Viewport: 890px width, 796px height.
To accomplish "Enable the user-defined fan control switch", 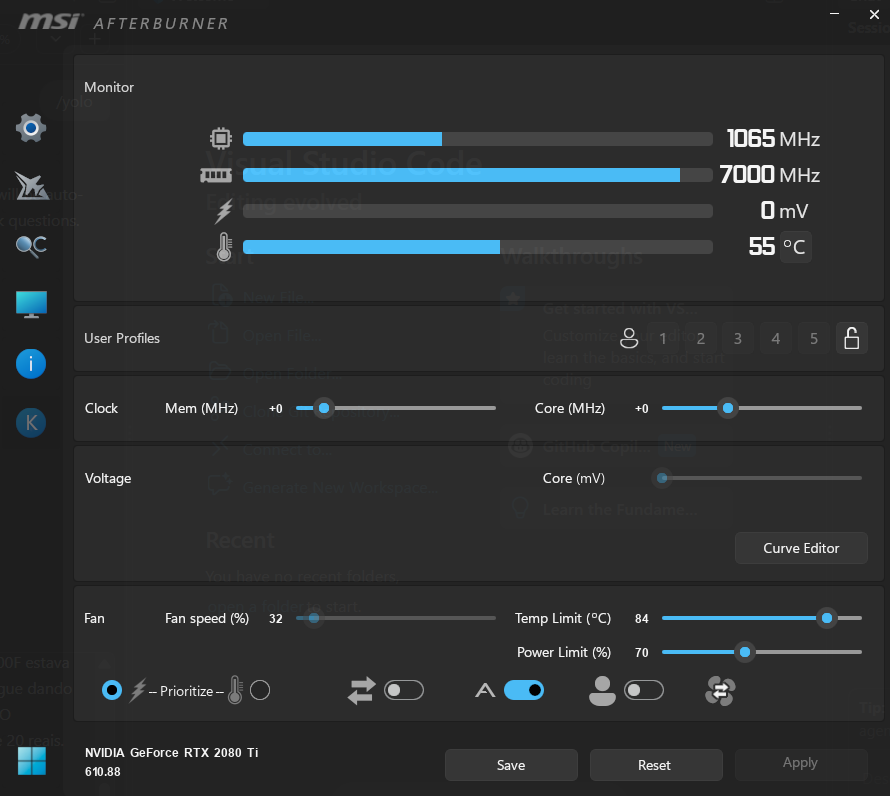I will pos(644,690).
